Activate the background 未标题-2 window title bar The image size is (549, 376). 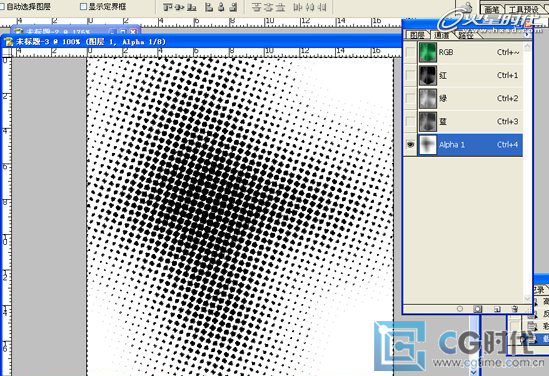[x=75, y=30]
